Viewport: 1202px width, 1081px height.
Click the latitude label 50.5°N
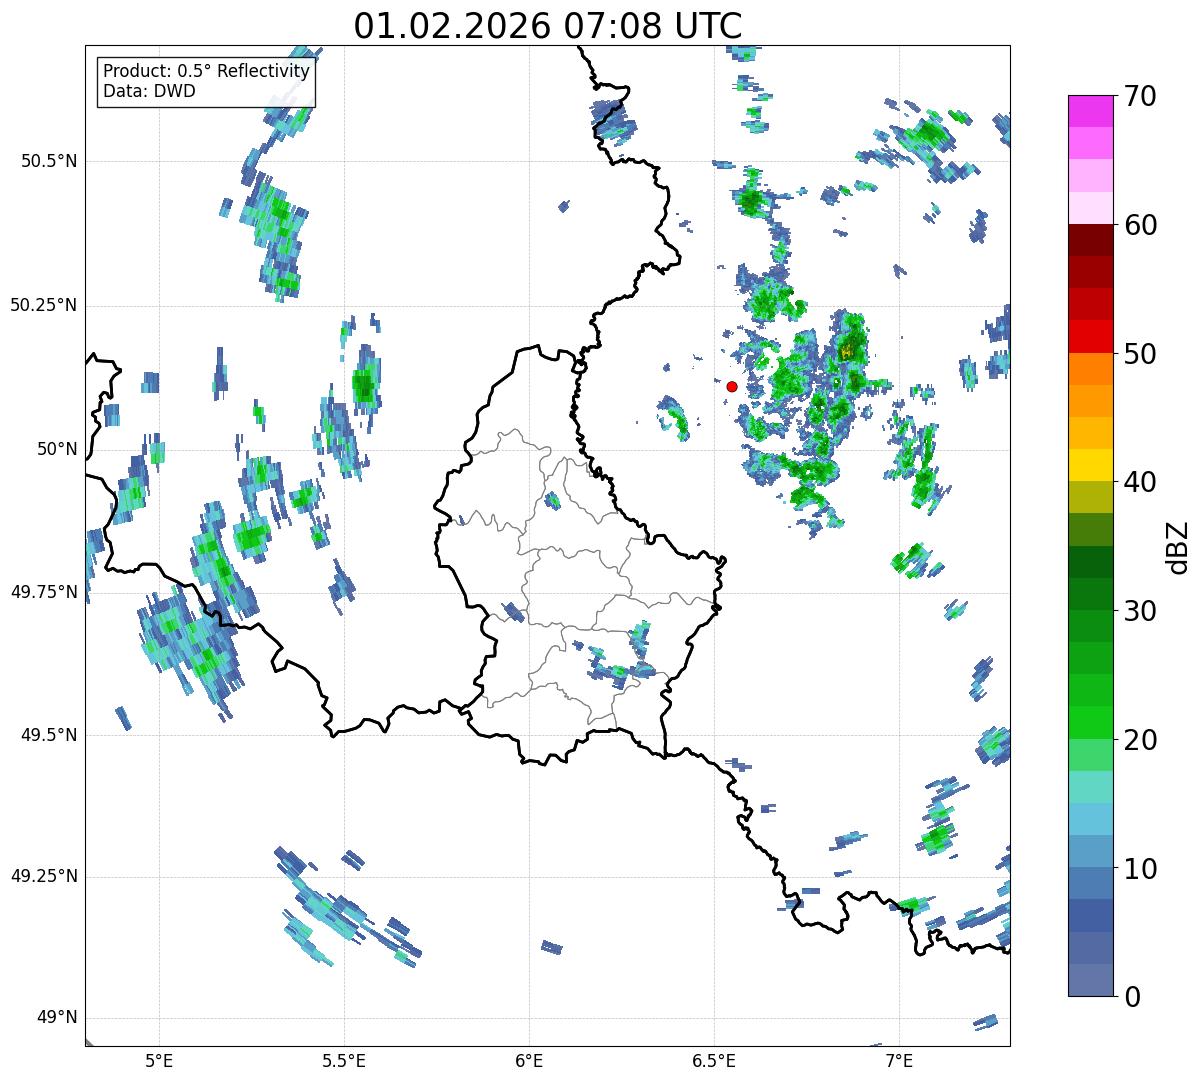point(49,161)
